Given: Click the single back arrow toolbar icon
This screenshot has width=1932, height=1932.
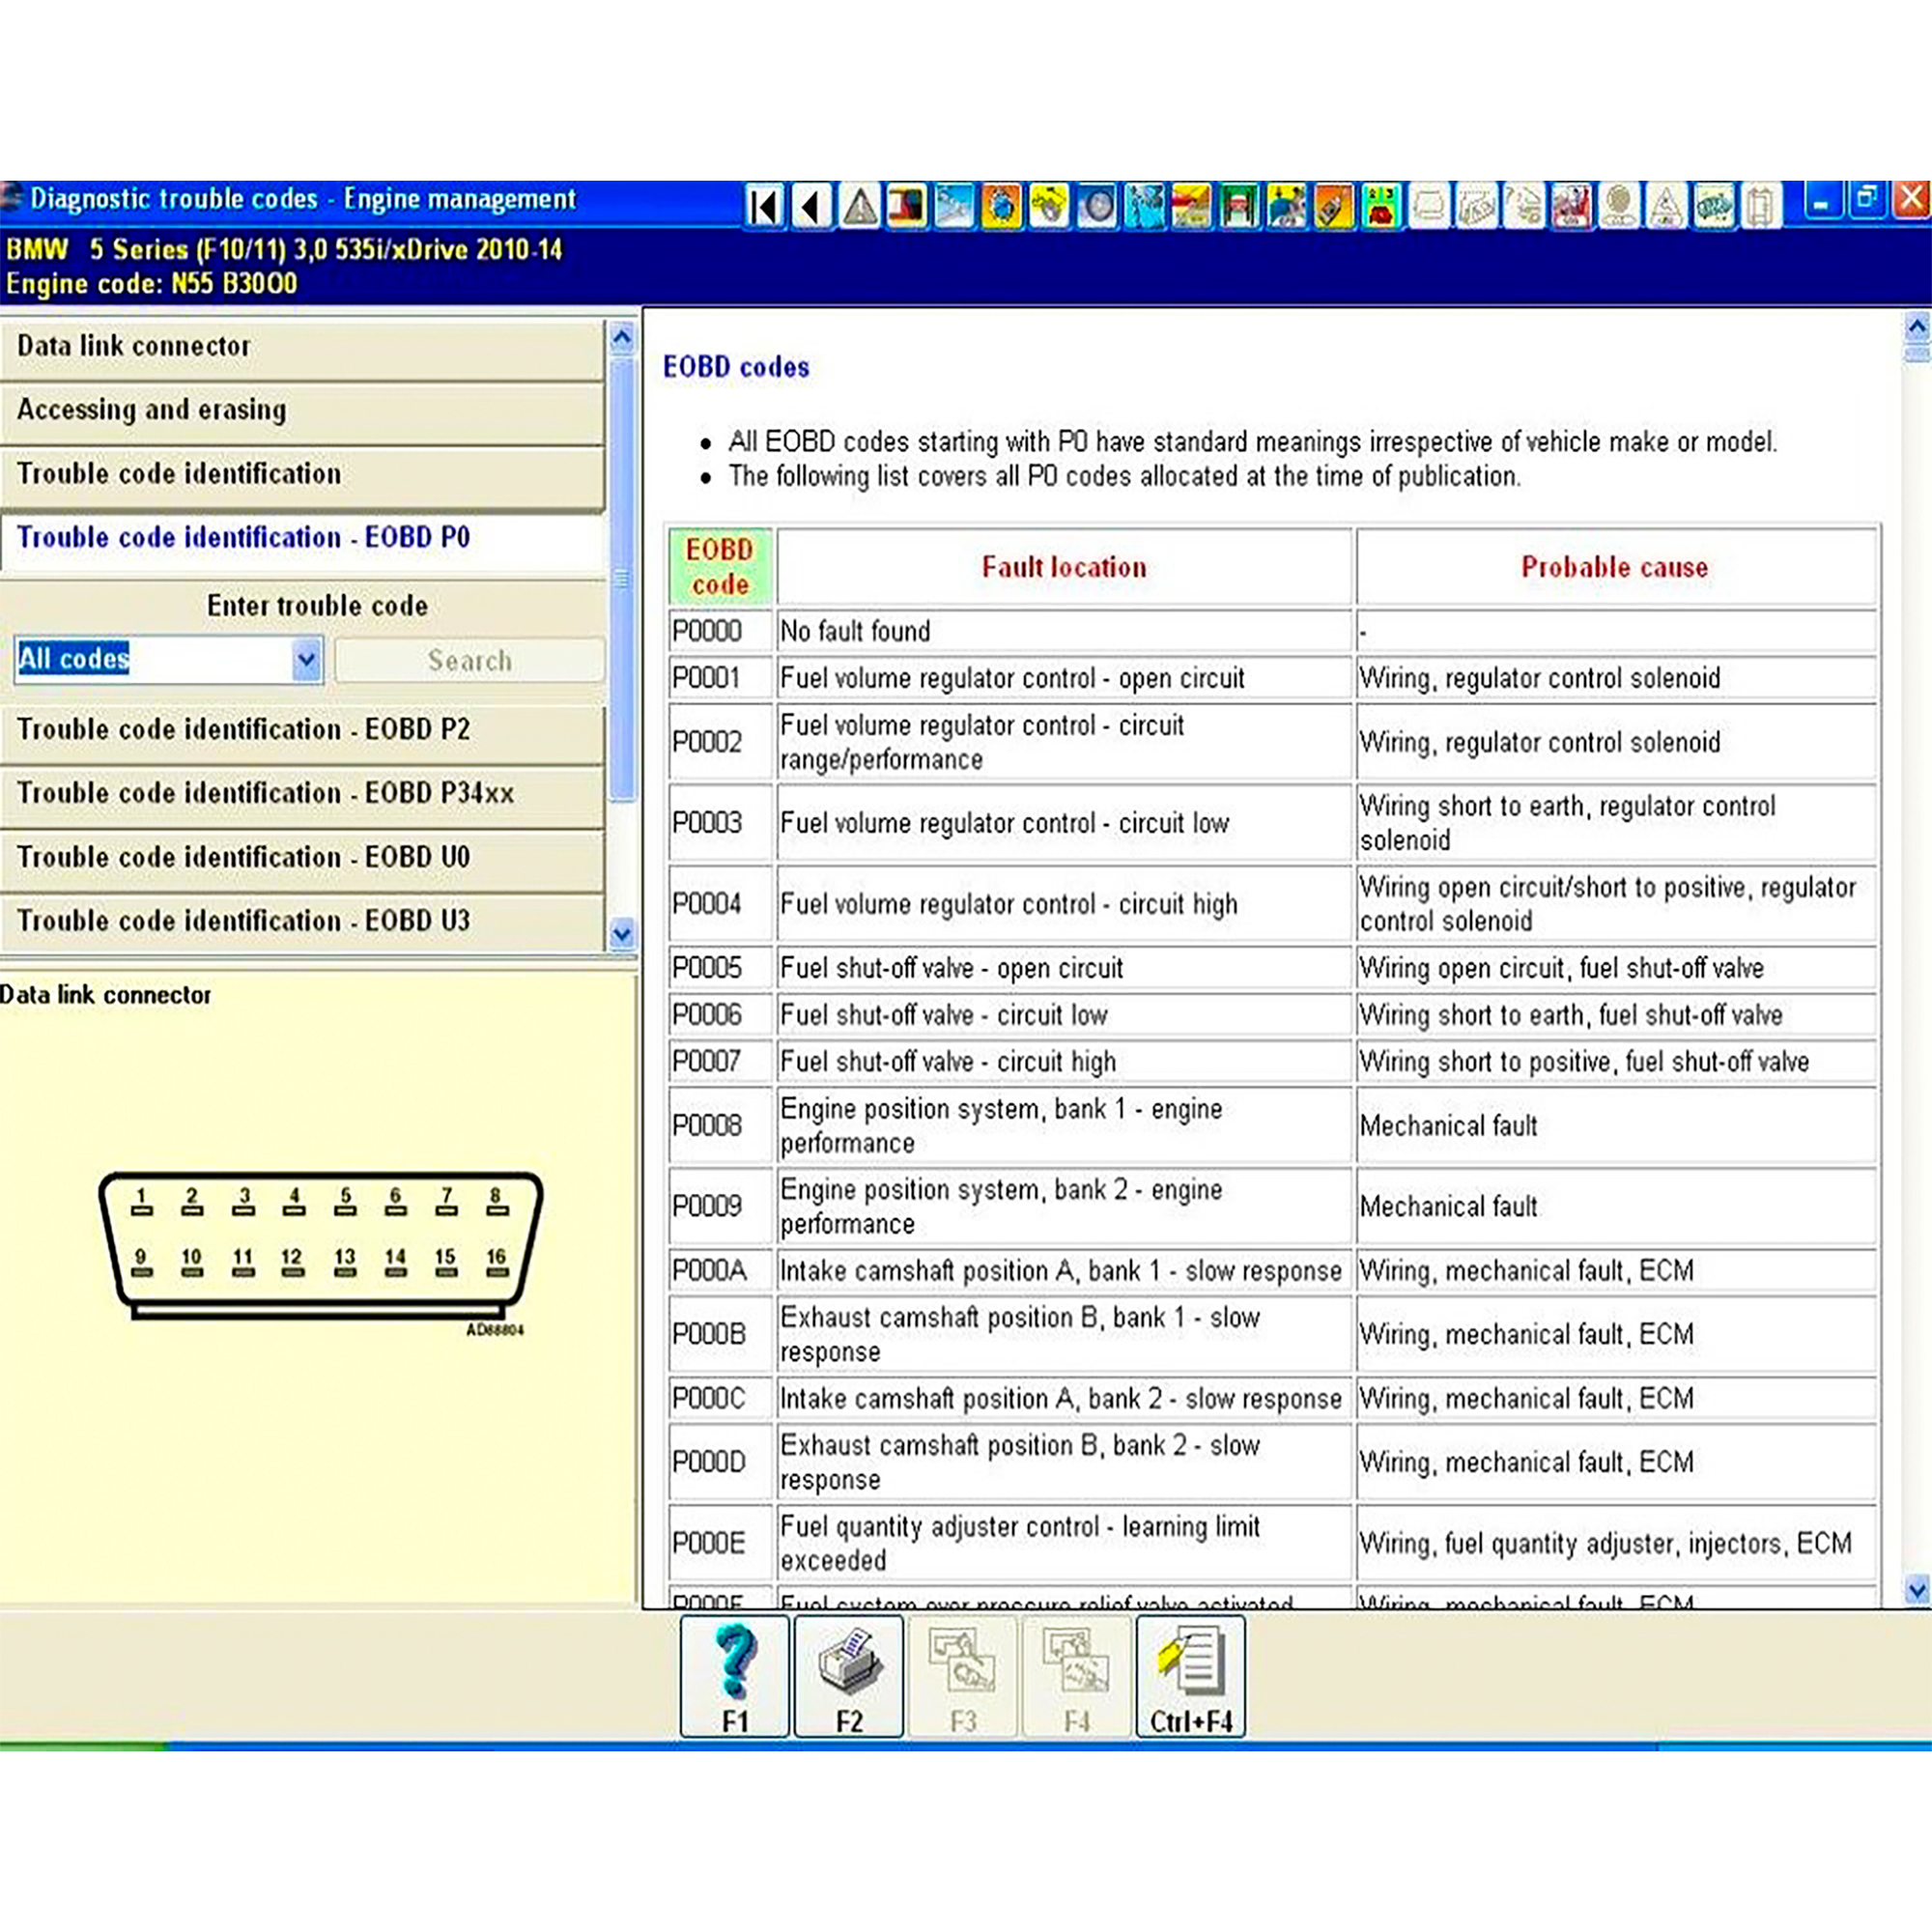Looking at the screenshot, I should pyautogui.click(x=812, y=207).
